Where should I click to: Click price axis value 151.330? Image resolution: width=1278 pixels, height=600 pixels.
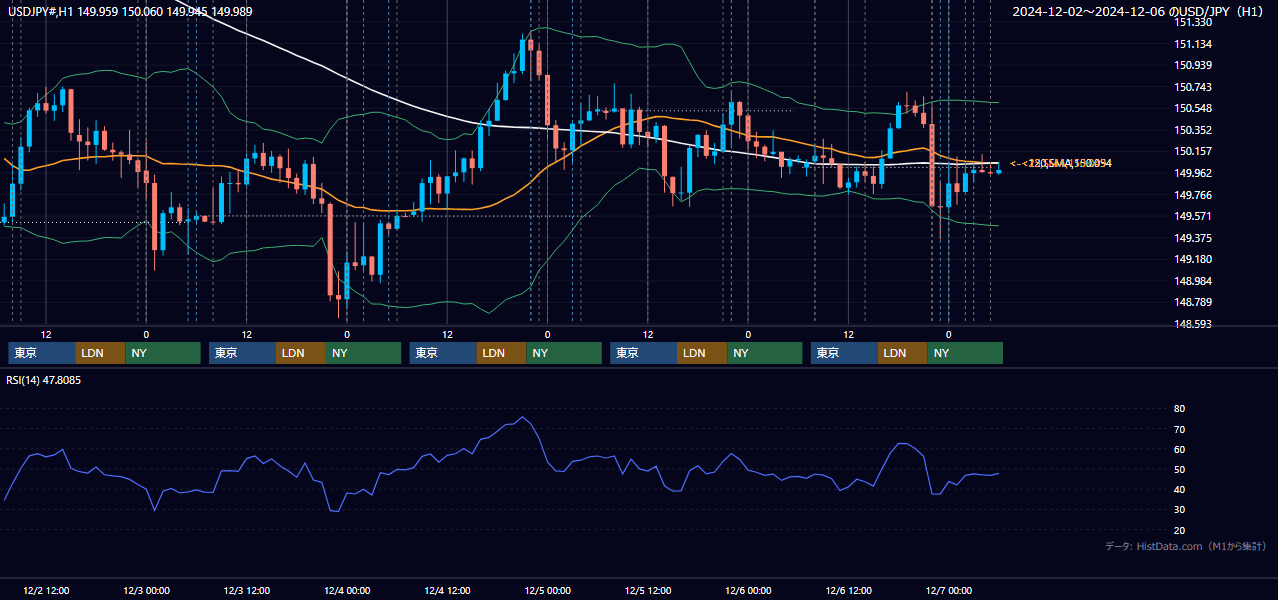[x=1193, y=23]
